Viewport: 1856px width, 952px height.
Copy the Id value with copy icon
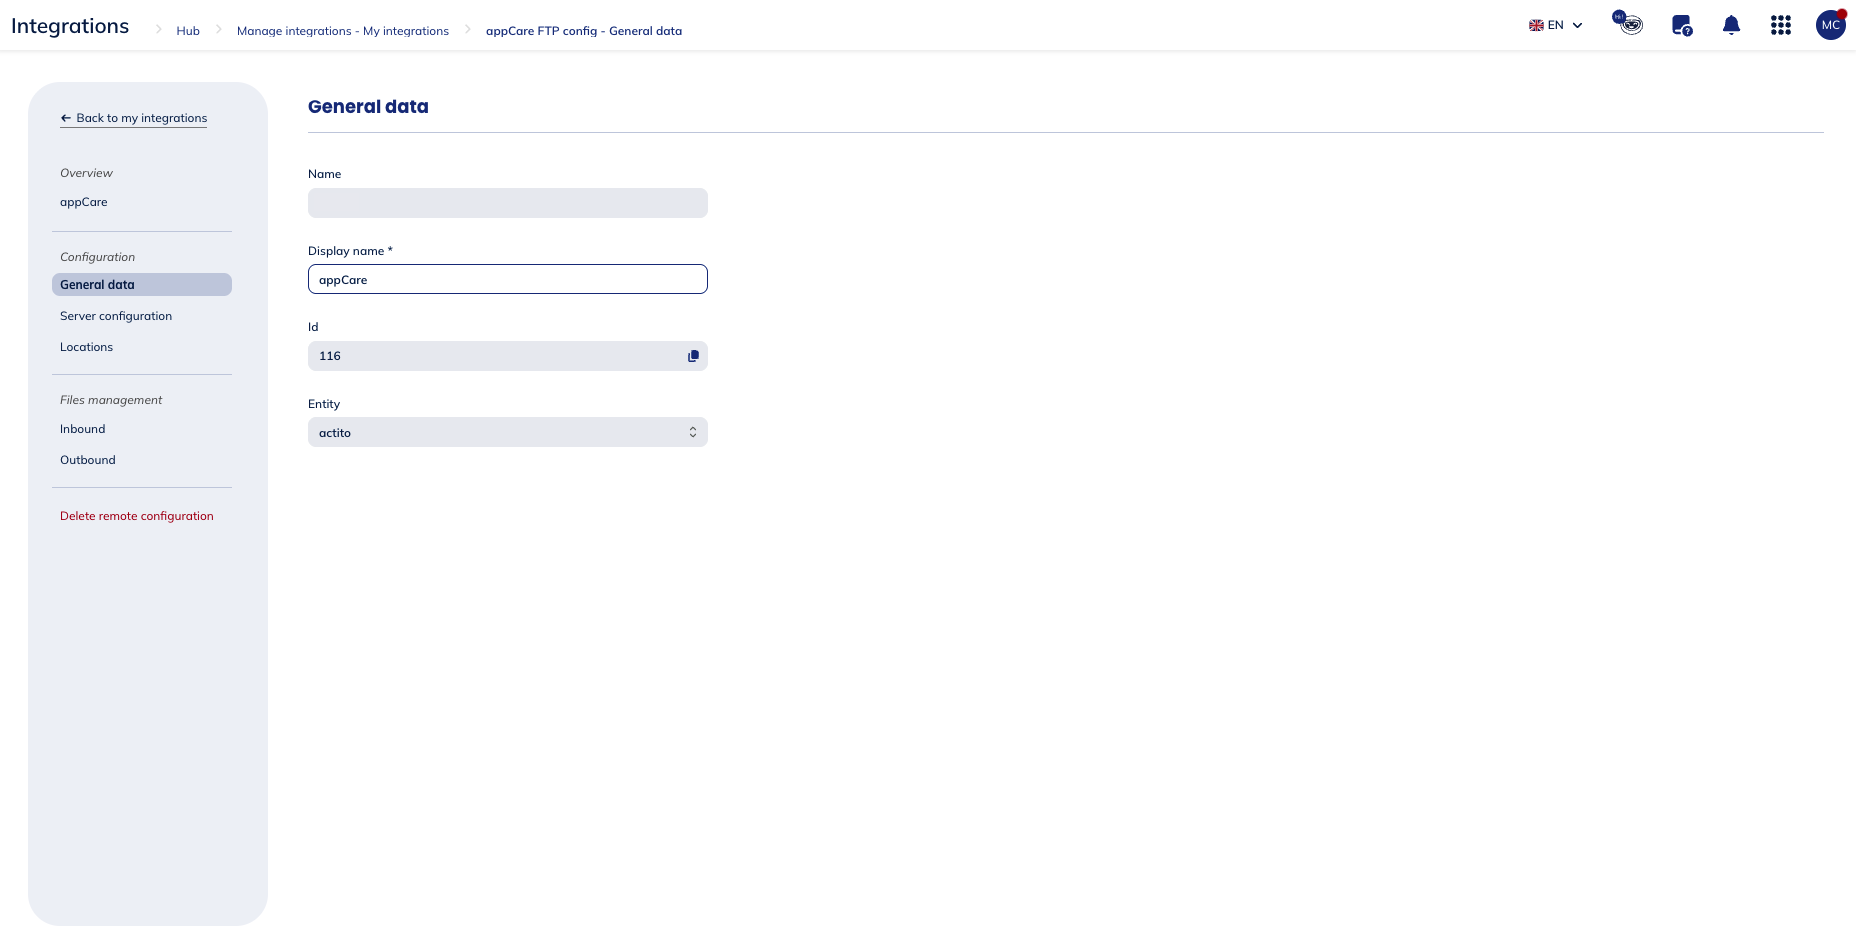[x=693, y=356]
